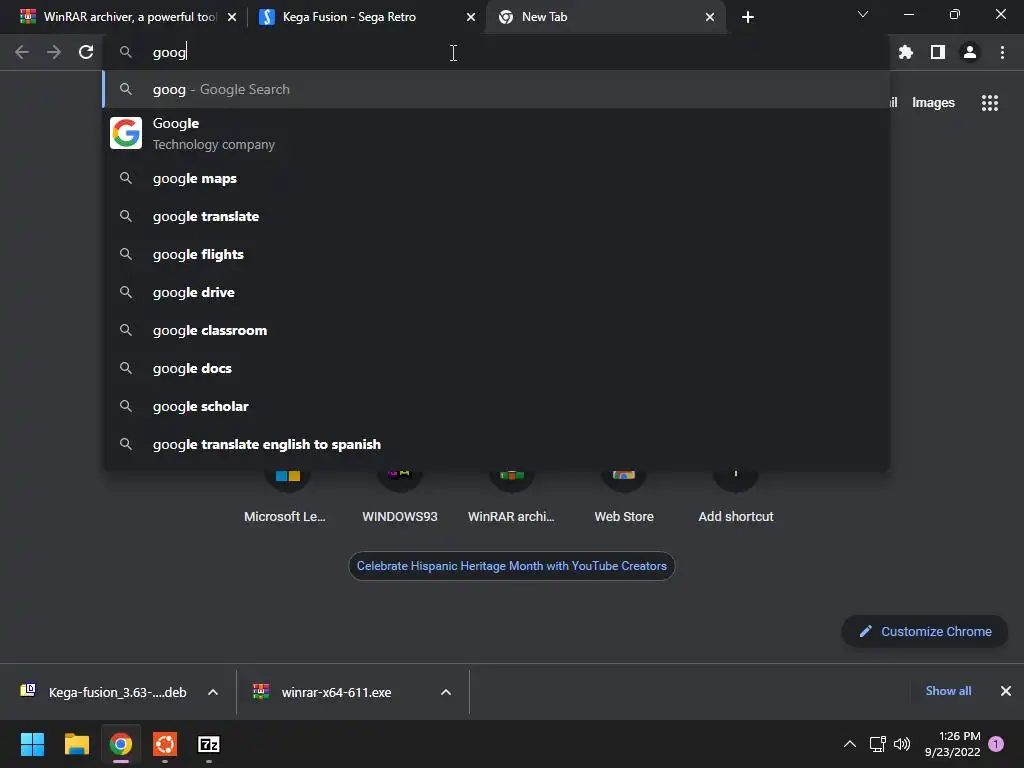Open the Images link
The width and height of the screenshot is (1024, 768).
933,103
